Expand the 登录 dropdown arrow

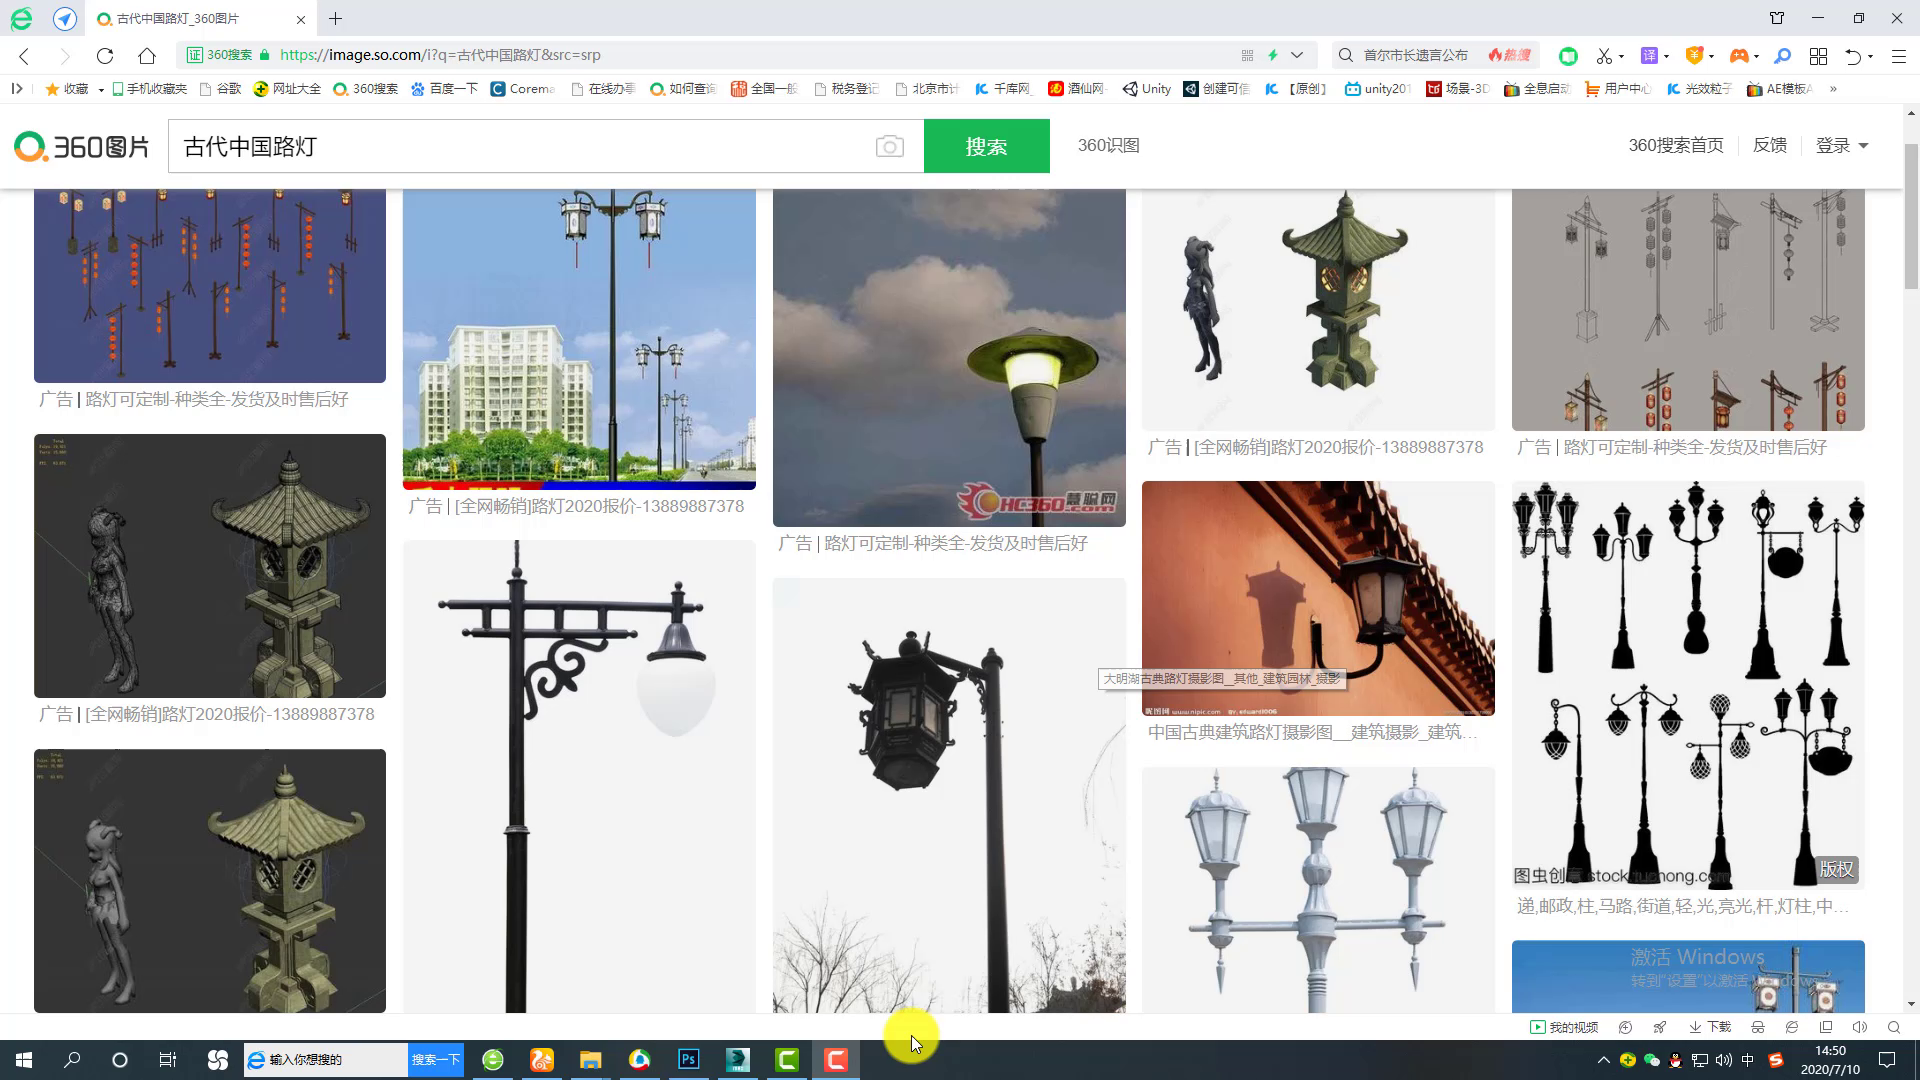point(1864,146)
